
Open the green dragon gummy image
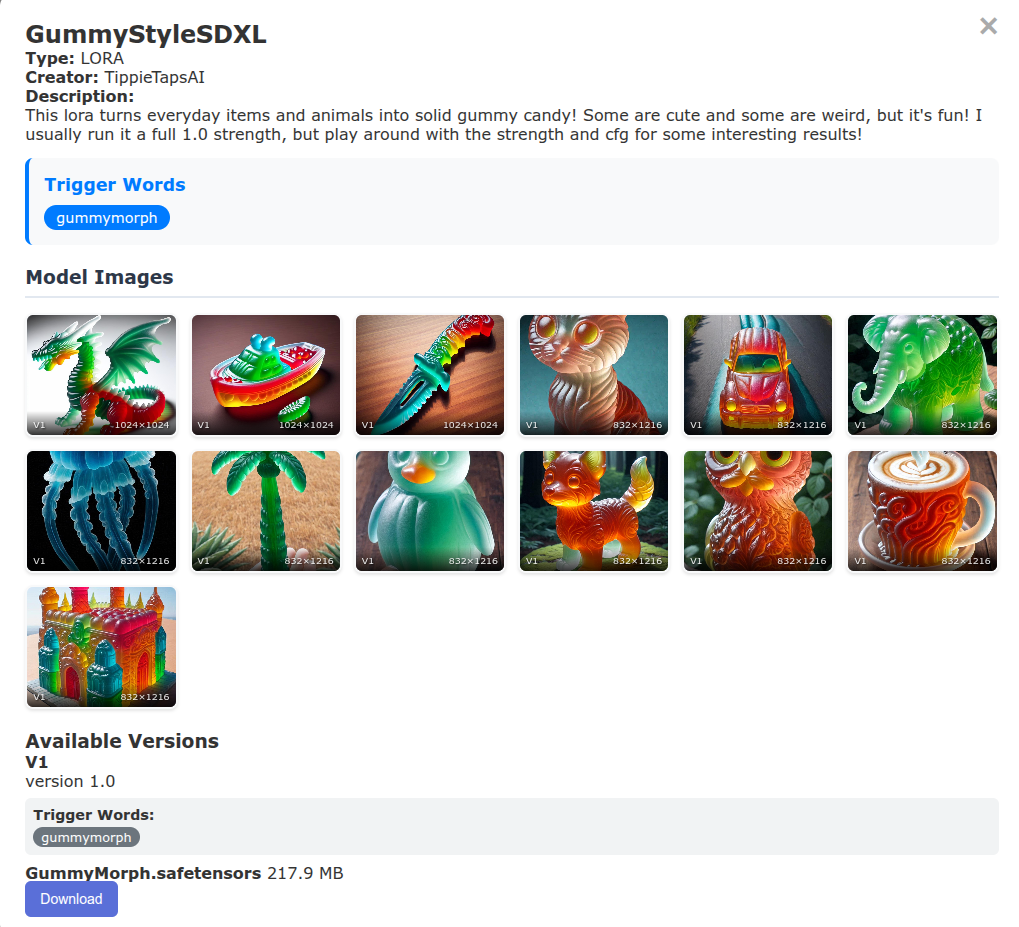[101, 375]
